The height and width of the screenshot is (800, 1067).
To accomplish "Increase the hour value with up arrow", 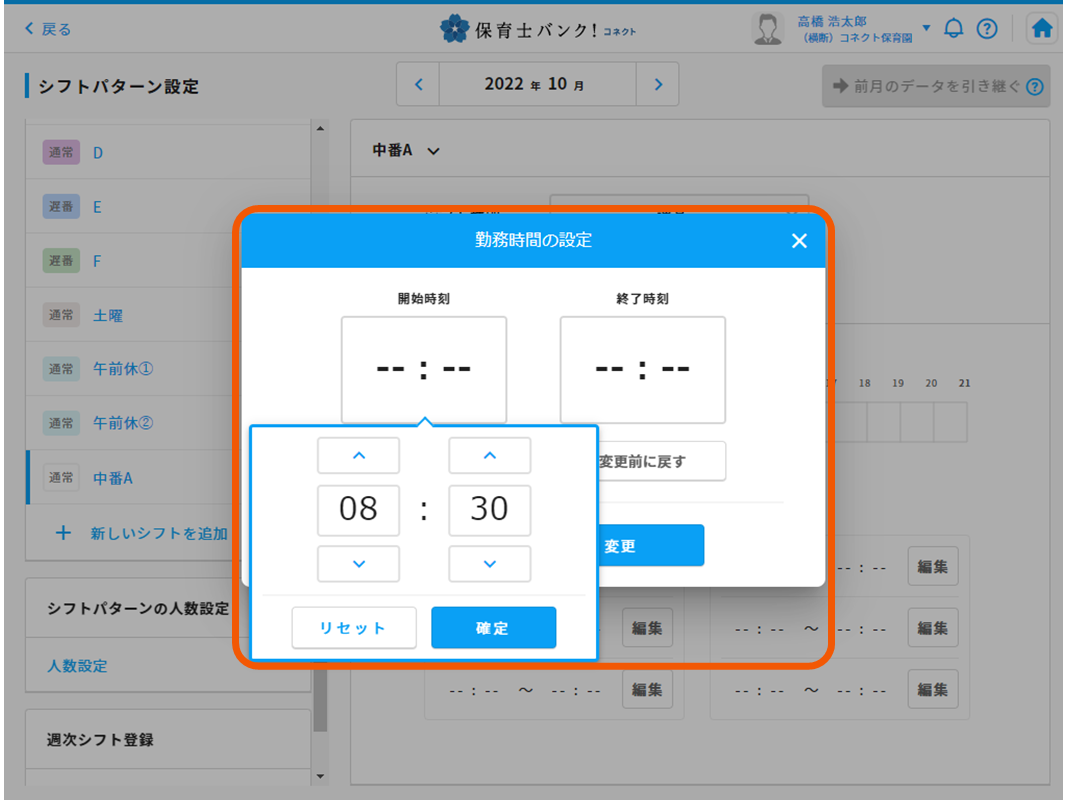I will tap(358, 456).
